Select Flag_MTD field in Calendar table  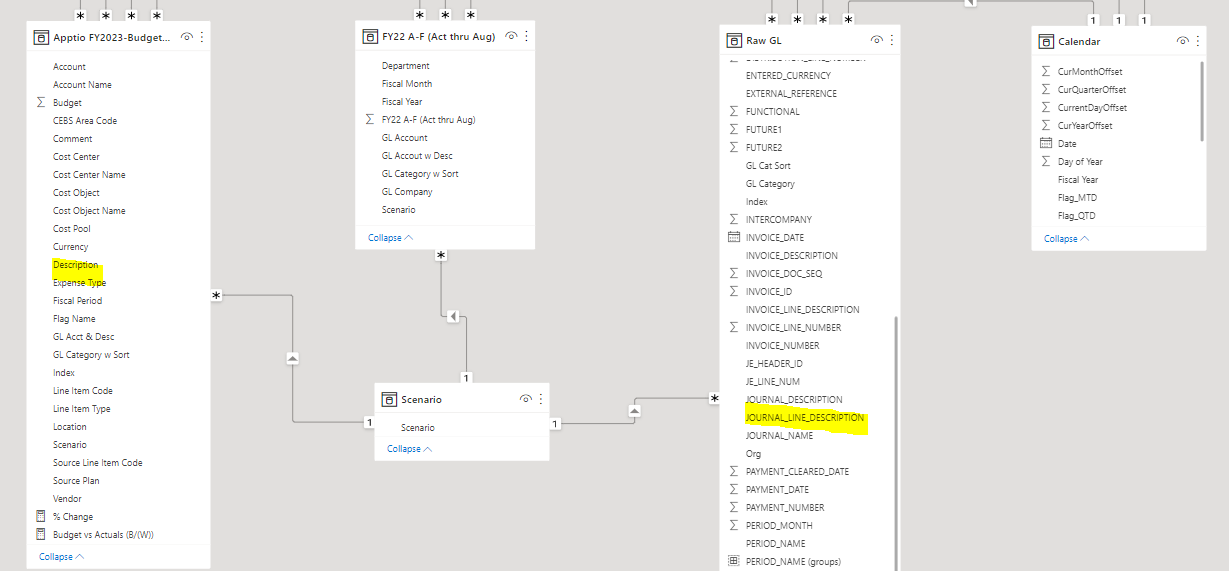pyautogui.click(x=1077, y=198)
